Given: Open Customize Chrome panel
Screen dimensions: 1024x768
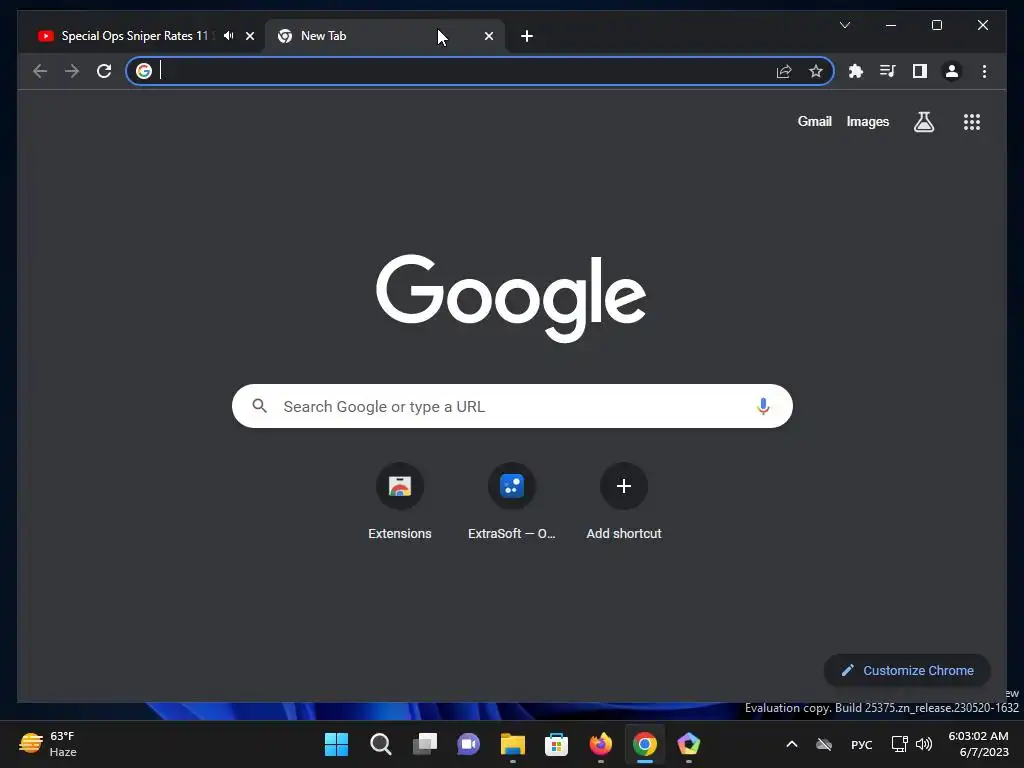Looking at the screenshot, I should (x=907, y=671).
